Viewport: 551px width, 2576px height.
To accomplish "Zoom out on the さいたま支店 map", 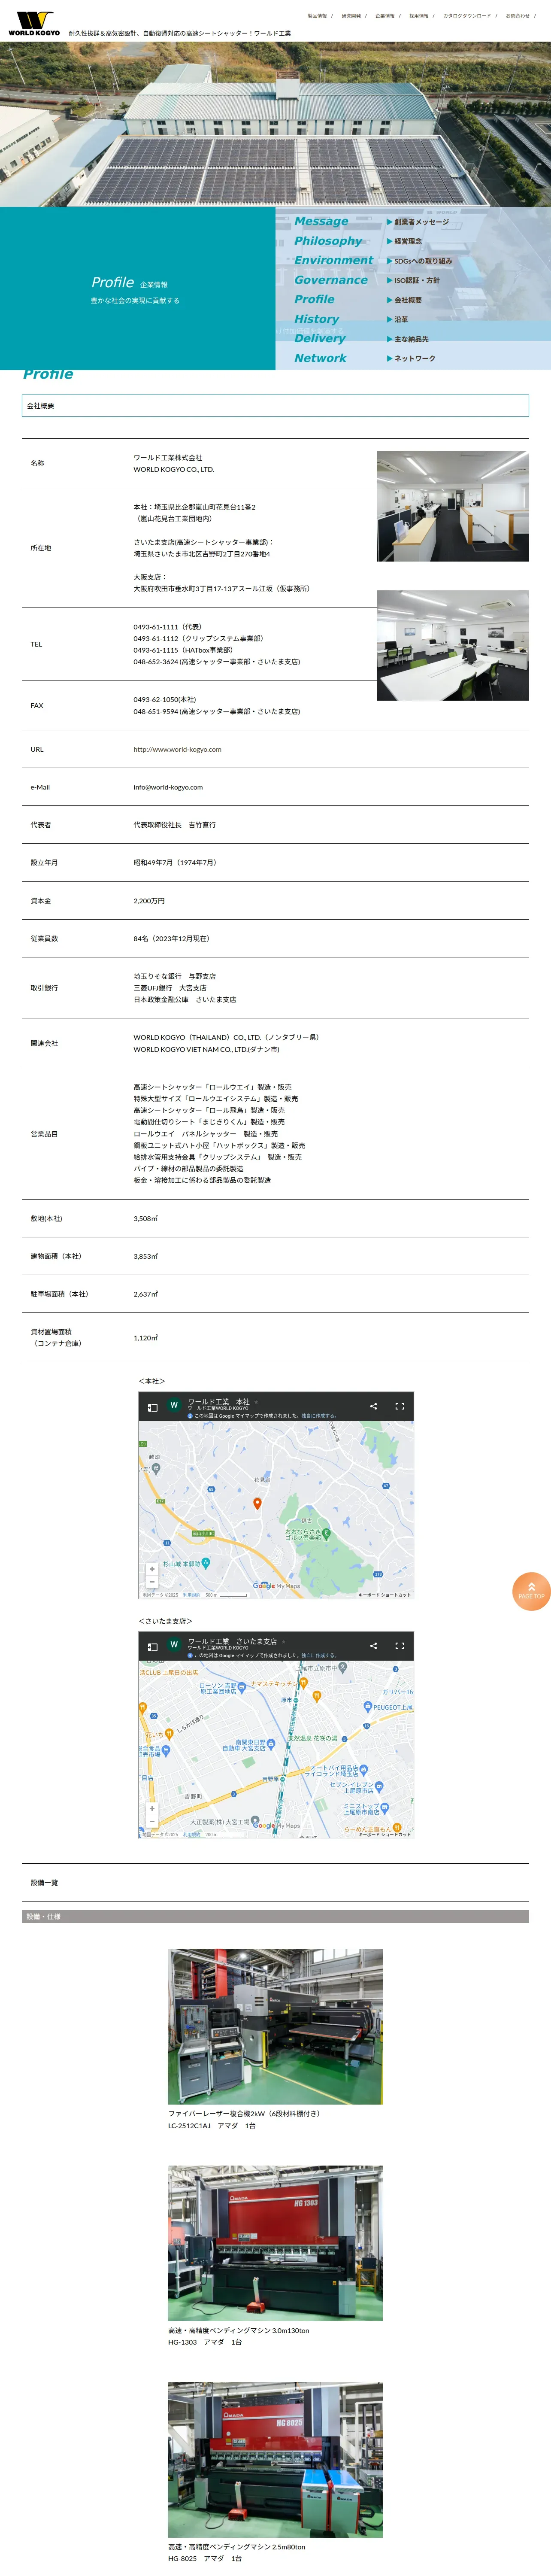I will (152, 1822).
